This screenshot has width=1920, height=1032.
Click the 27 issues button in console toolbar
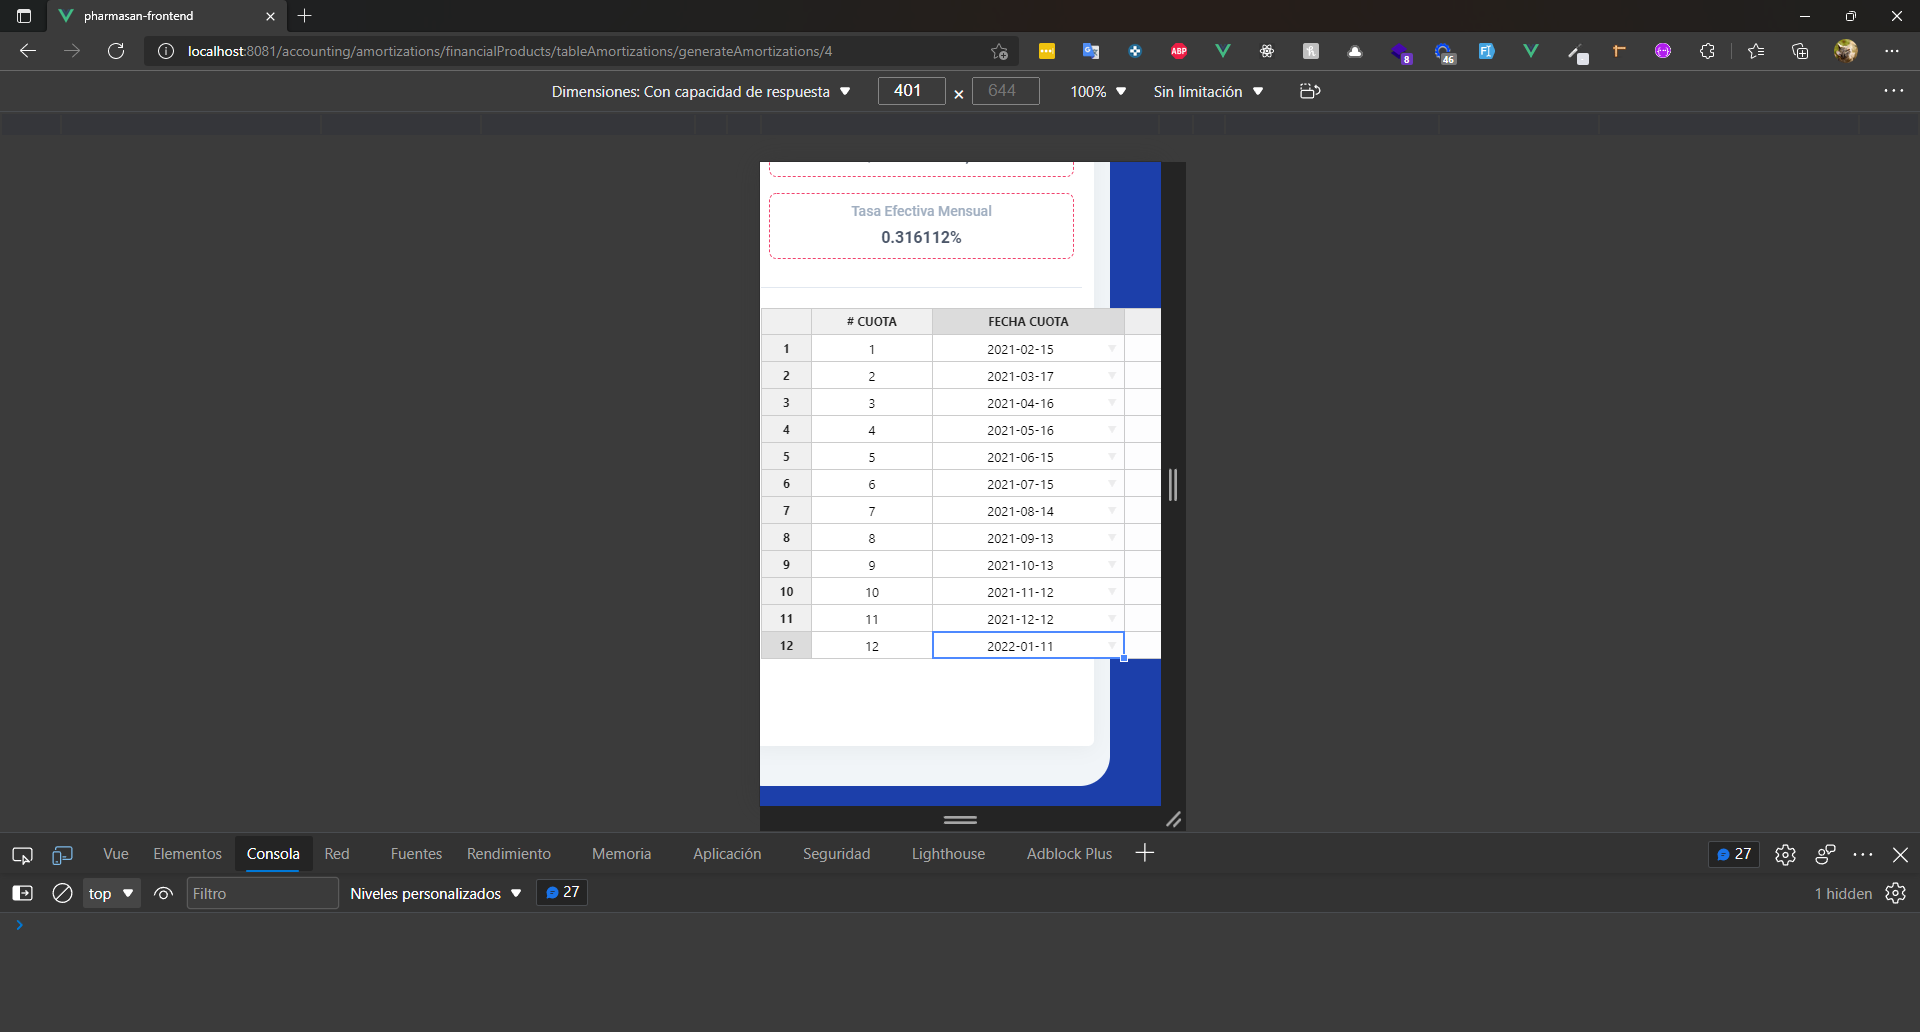pyautogui.click(x=562, y=892)
